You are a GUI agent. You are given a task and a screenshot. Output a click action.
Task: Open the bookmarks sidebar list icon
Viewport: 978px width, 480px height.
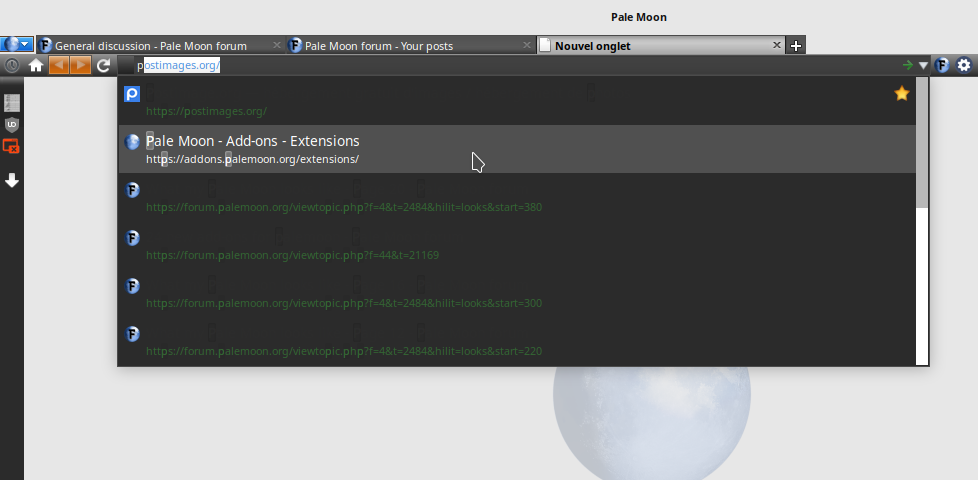point(12,103)
